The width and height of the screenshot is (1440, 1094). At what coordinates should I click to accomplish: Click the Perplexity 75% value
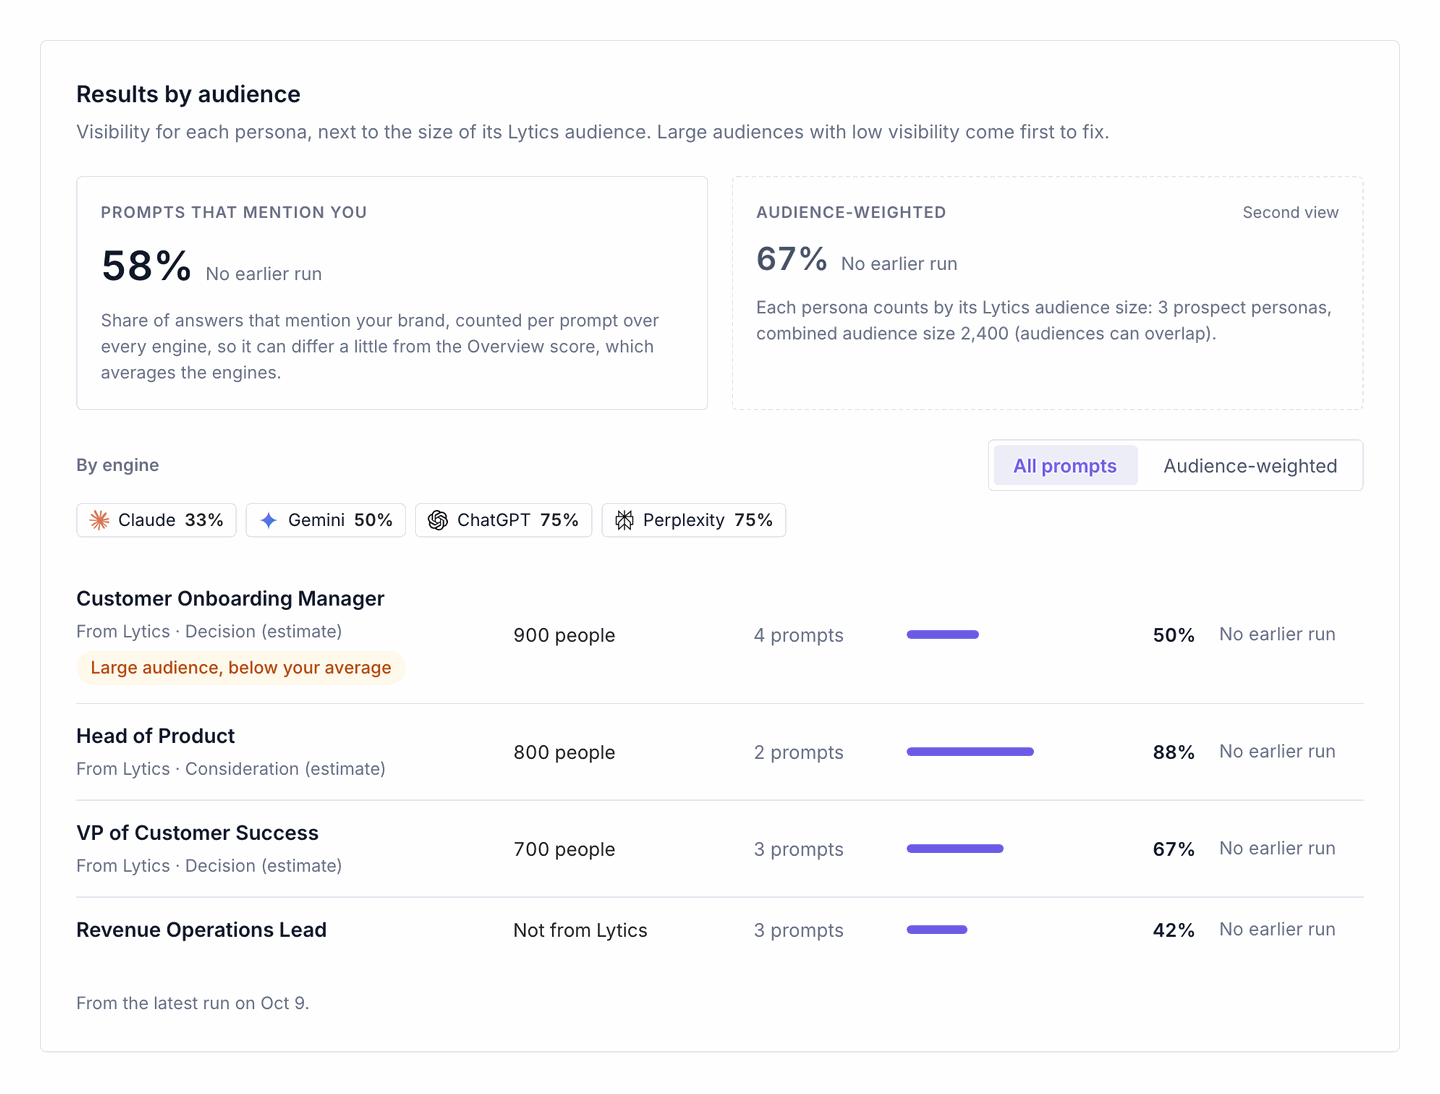point(754,520)
